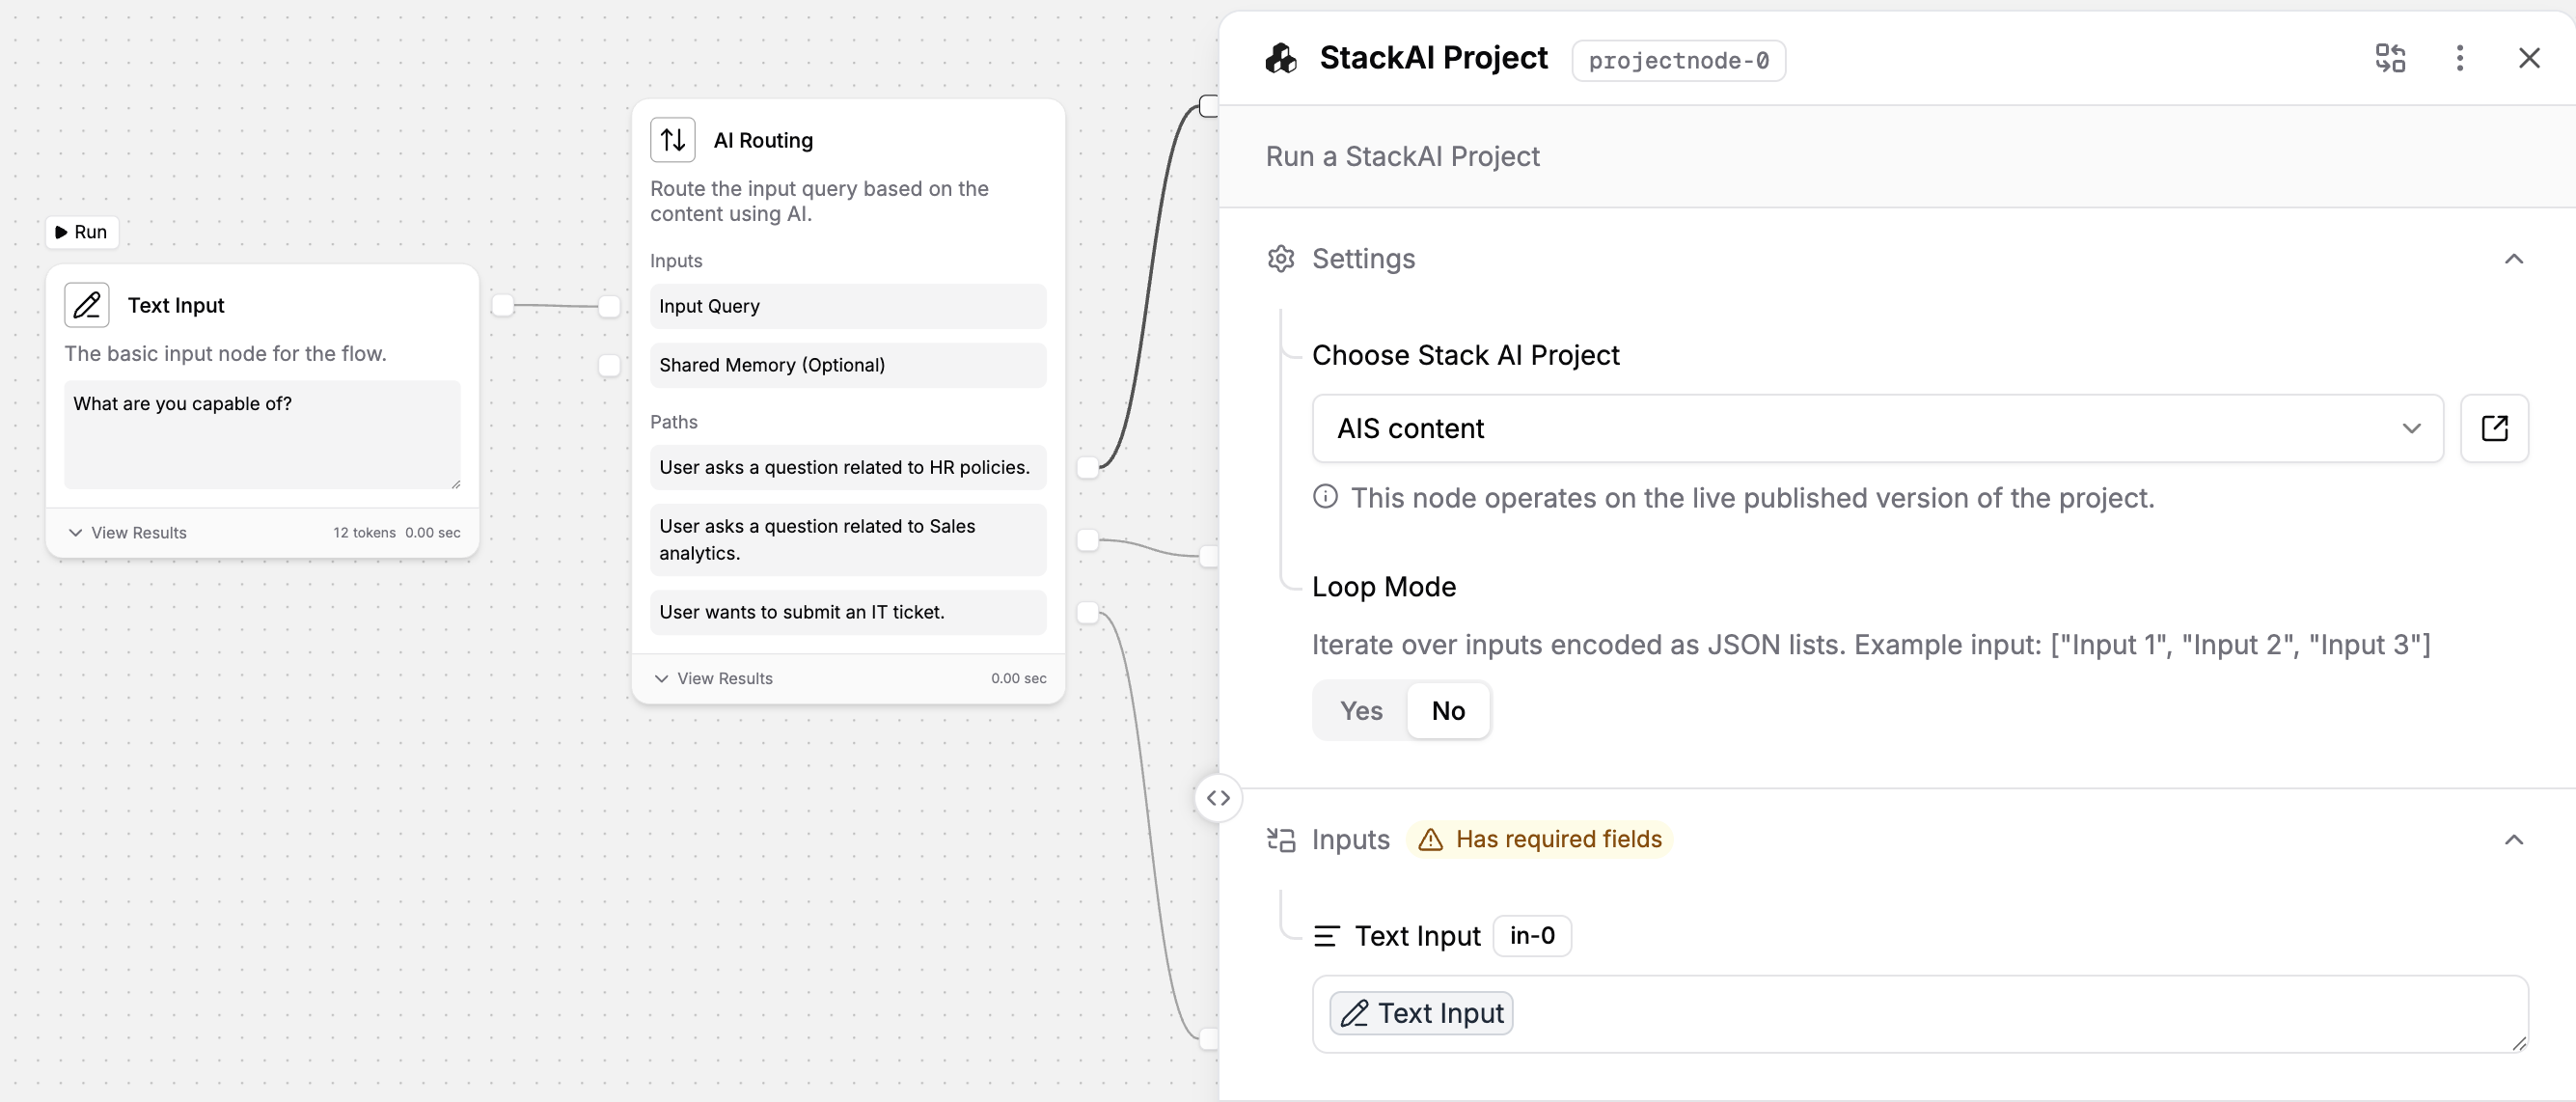The height and width of the screenshot is (1102, 2576).
Task: Close the StackAI Project panel
Action: click(x=2528, y=58)
